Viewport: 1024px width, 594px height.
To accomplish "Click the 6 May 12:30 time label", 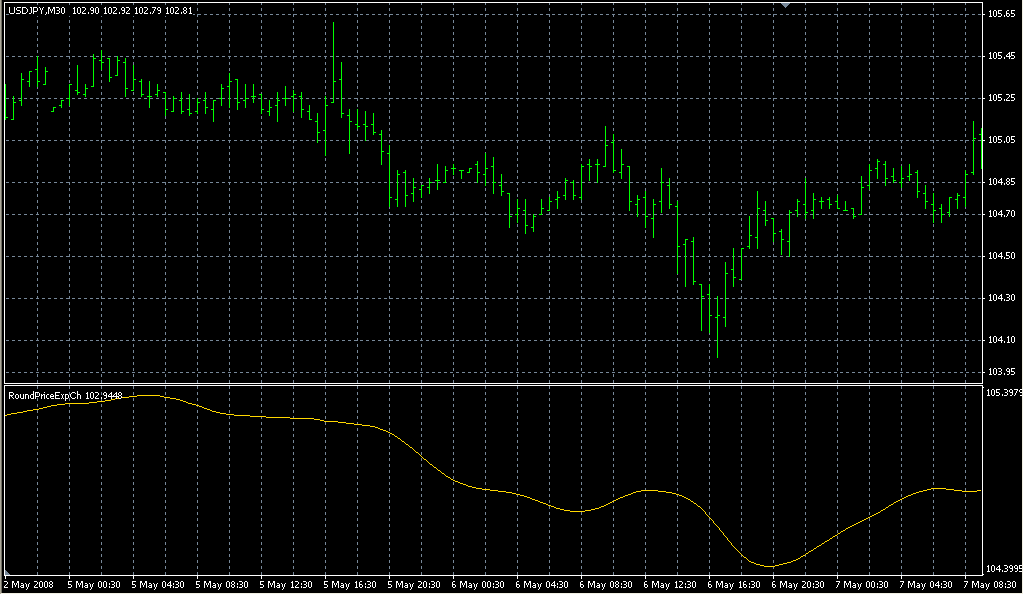I will point(669,585).
